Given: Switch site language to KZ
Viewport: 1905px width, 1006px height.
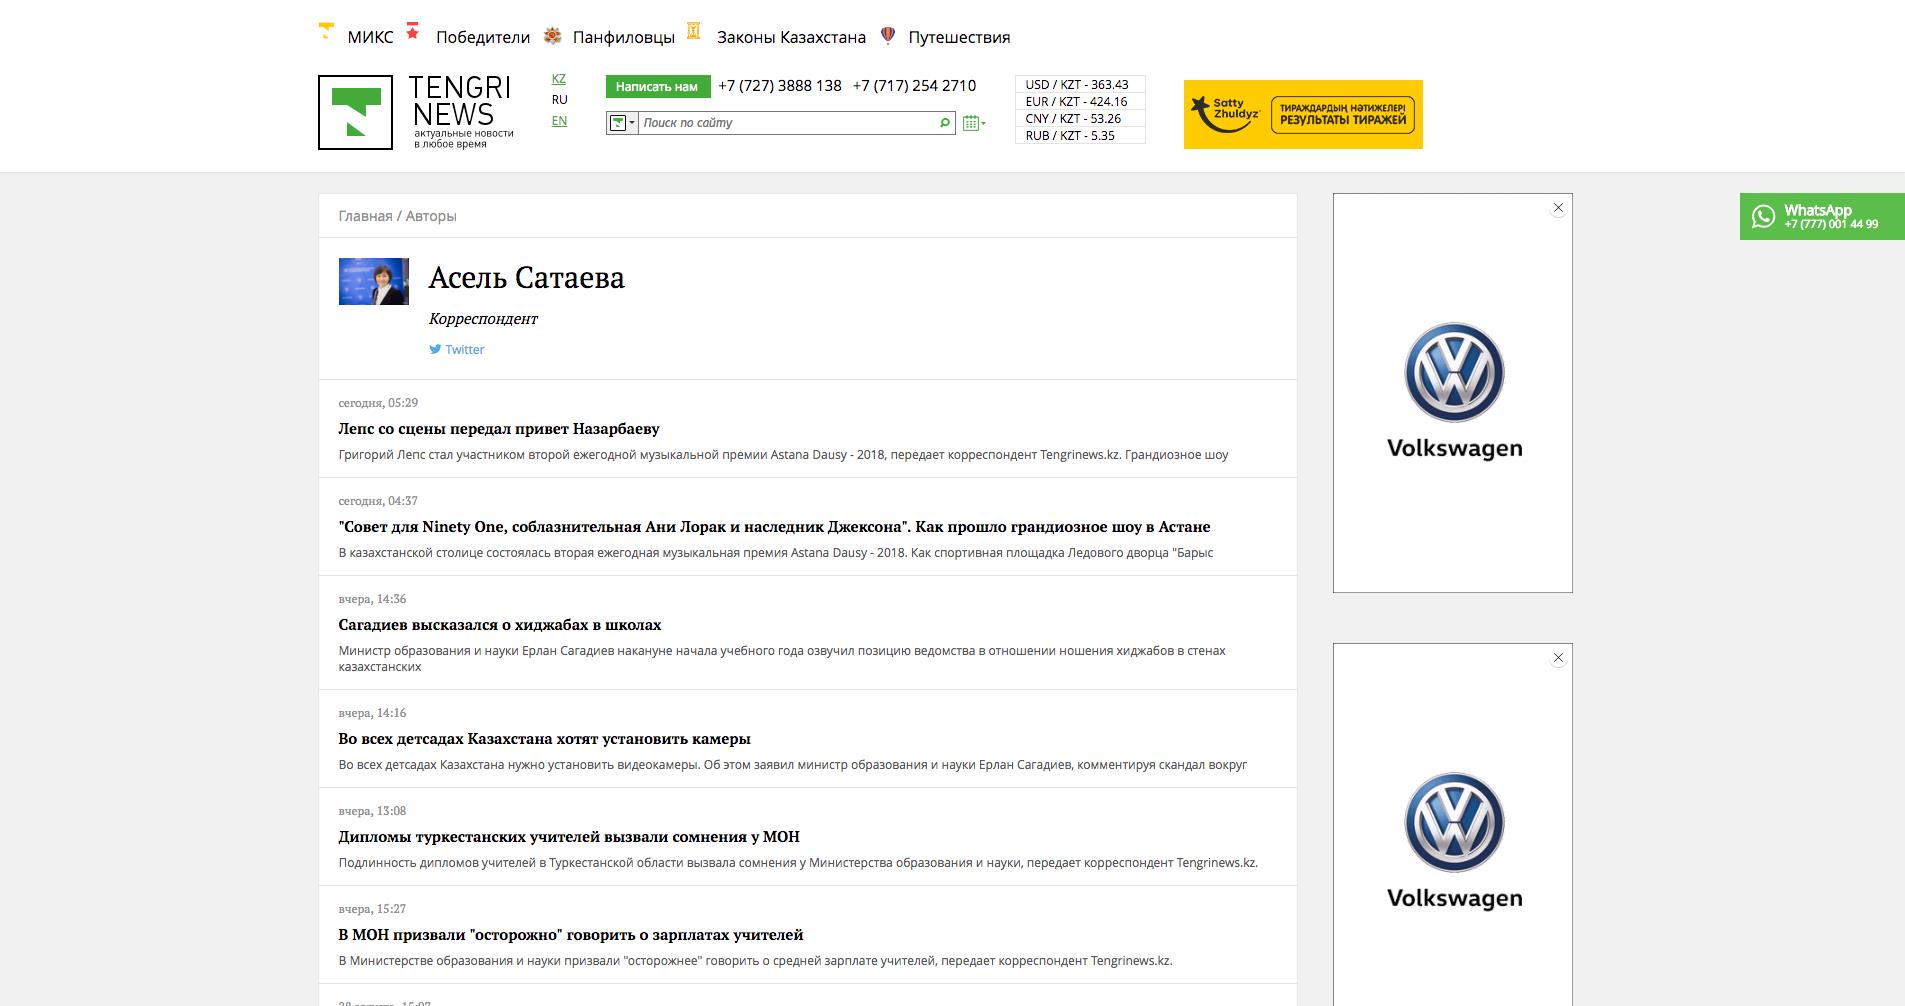Looking at the screenshot, I should pyautogui.click(x=559, y=79).
